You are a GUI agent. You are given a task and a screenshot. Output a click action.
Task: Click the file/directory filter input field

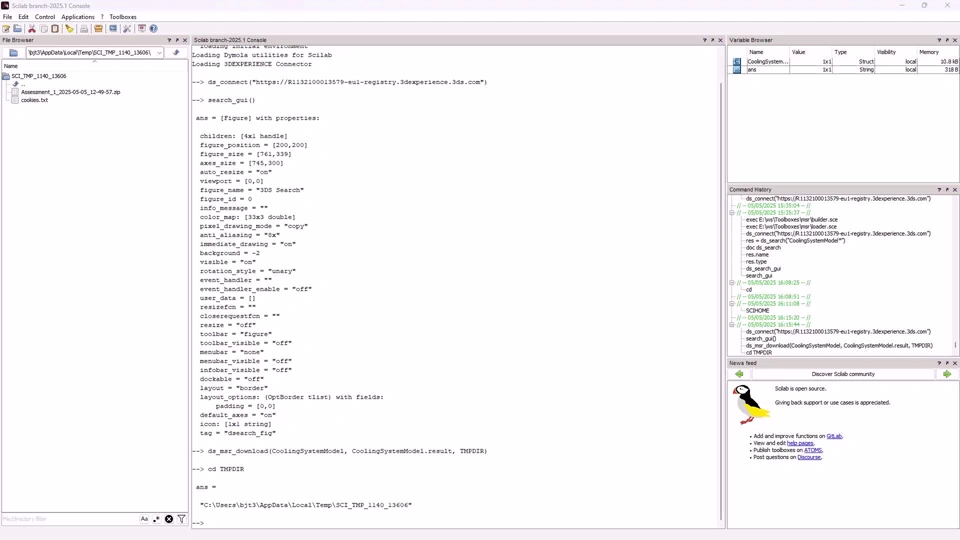[x=70, y=519]
